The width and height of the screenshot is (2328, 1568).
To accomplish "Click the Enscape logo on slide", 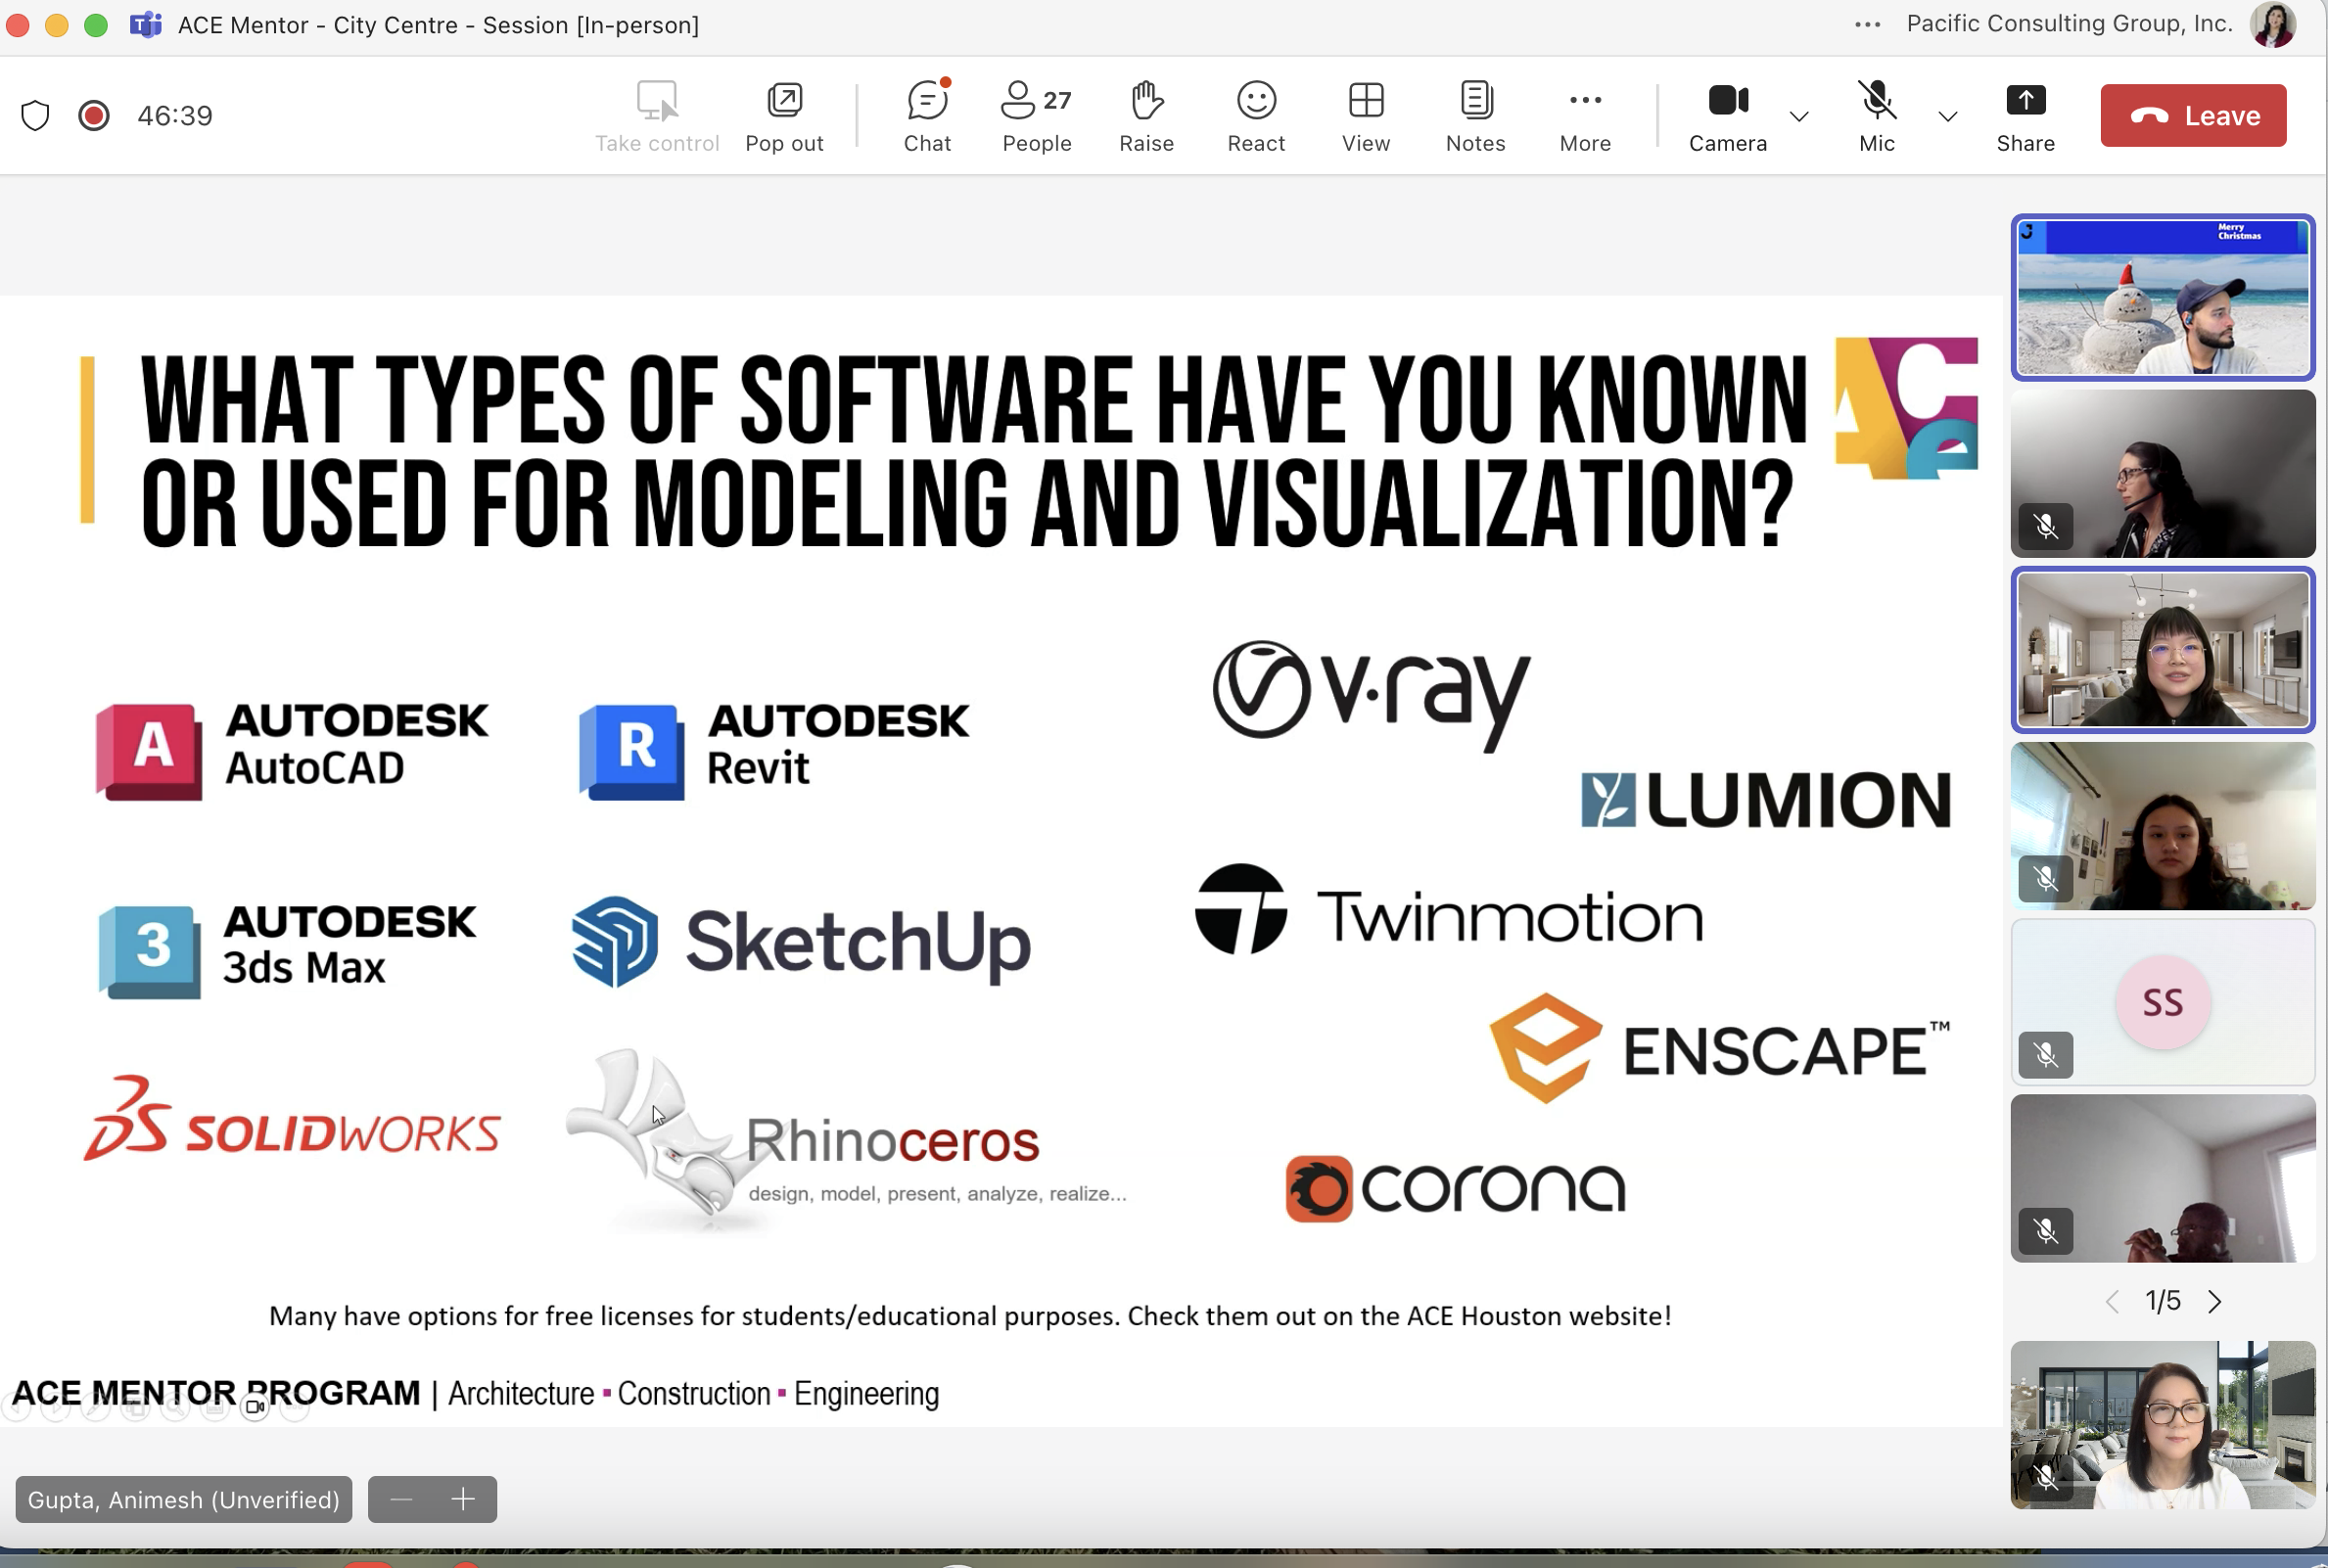I will click(1720, 1048).
